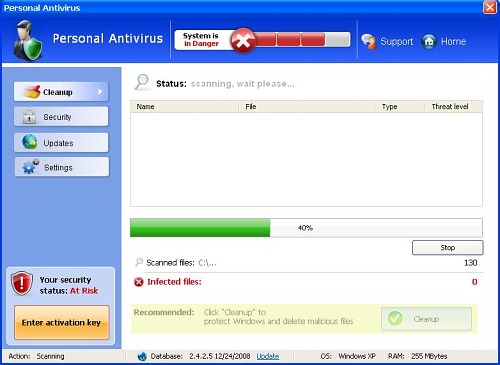Image resolution: width=500 pixels, height=365 pixels.
Task: Click the infected files count 0
Action: coord(475,282)
